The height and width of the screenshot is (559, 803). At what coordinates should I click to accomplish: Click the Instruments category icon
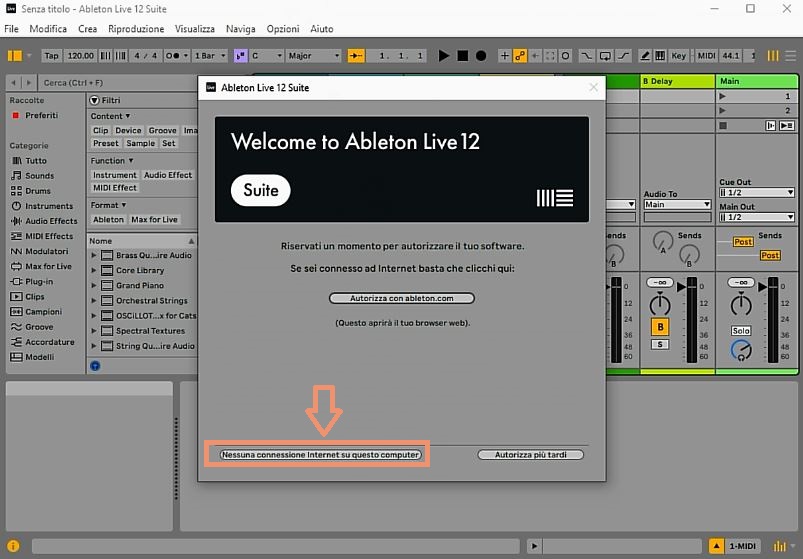tap(16, 206)
